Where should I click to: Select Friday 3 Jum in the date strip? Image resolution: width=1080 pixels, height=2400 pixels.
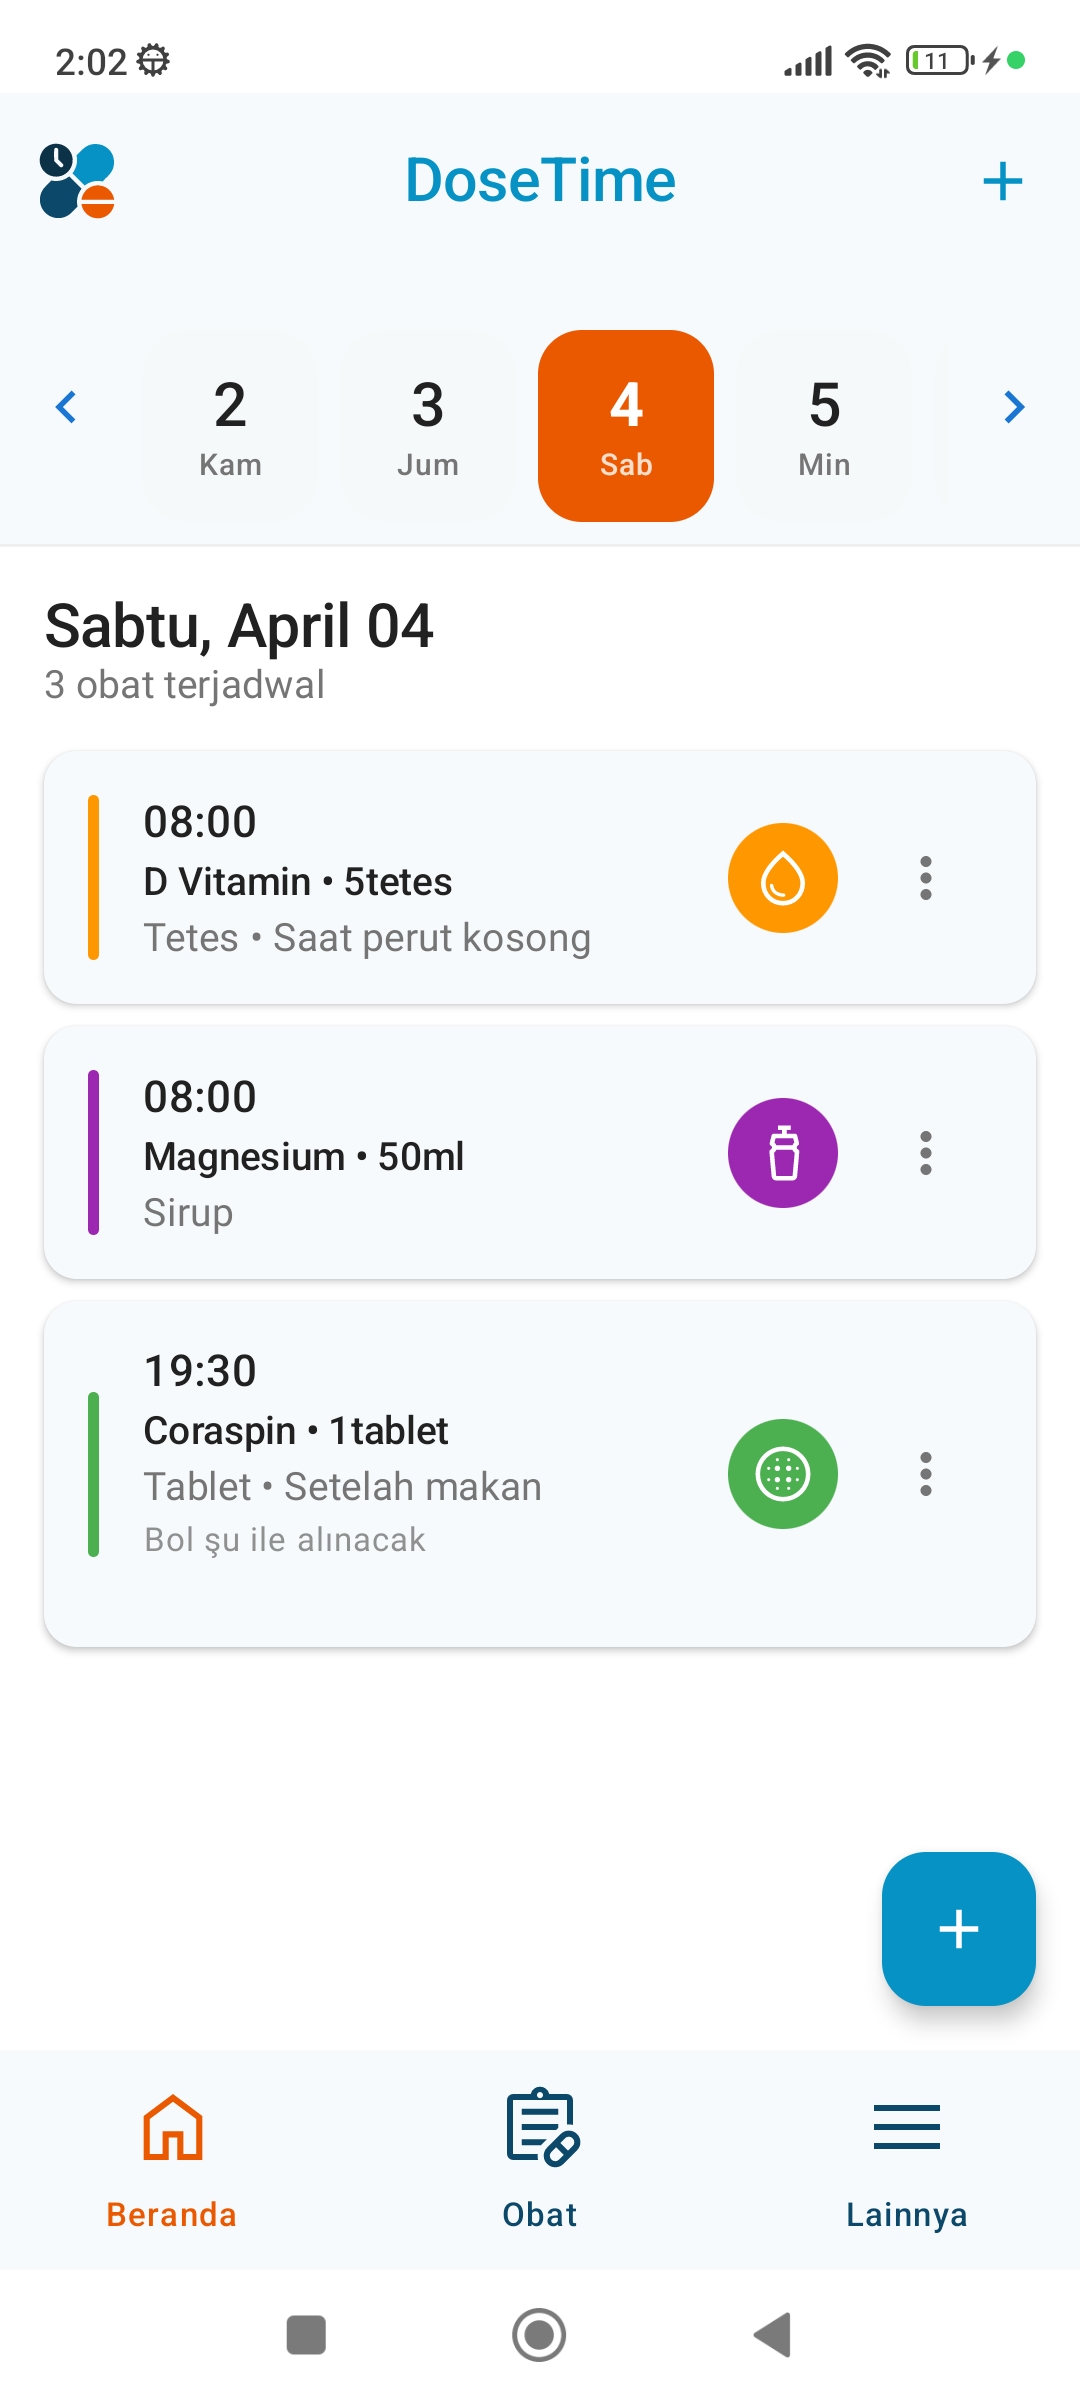click(428, 426)
